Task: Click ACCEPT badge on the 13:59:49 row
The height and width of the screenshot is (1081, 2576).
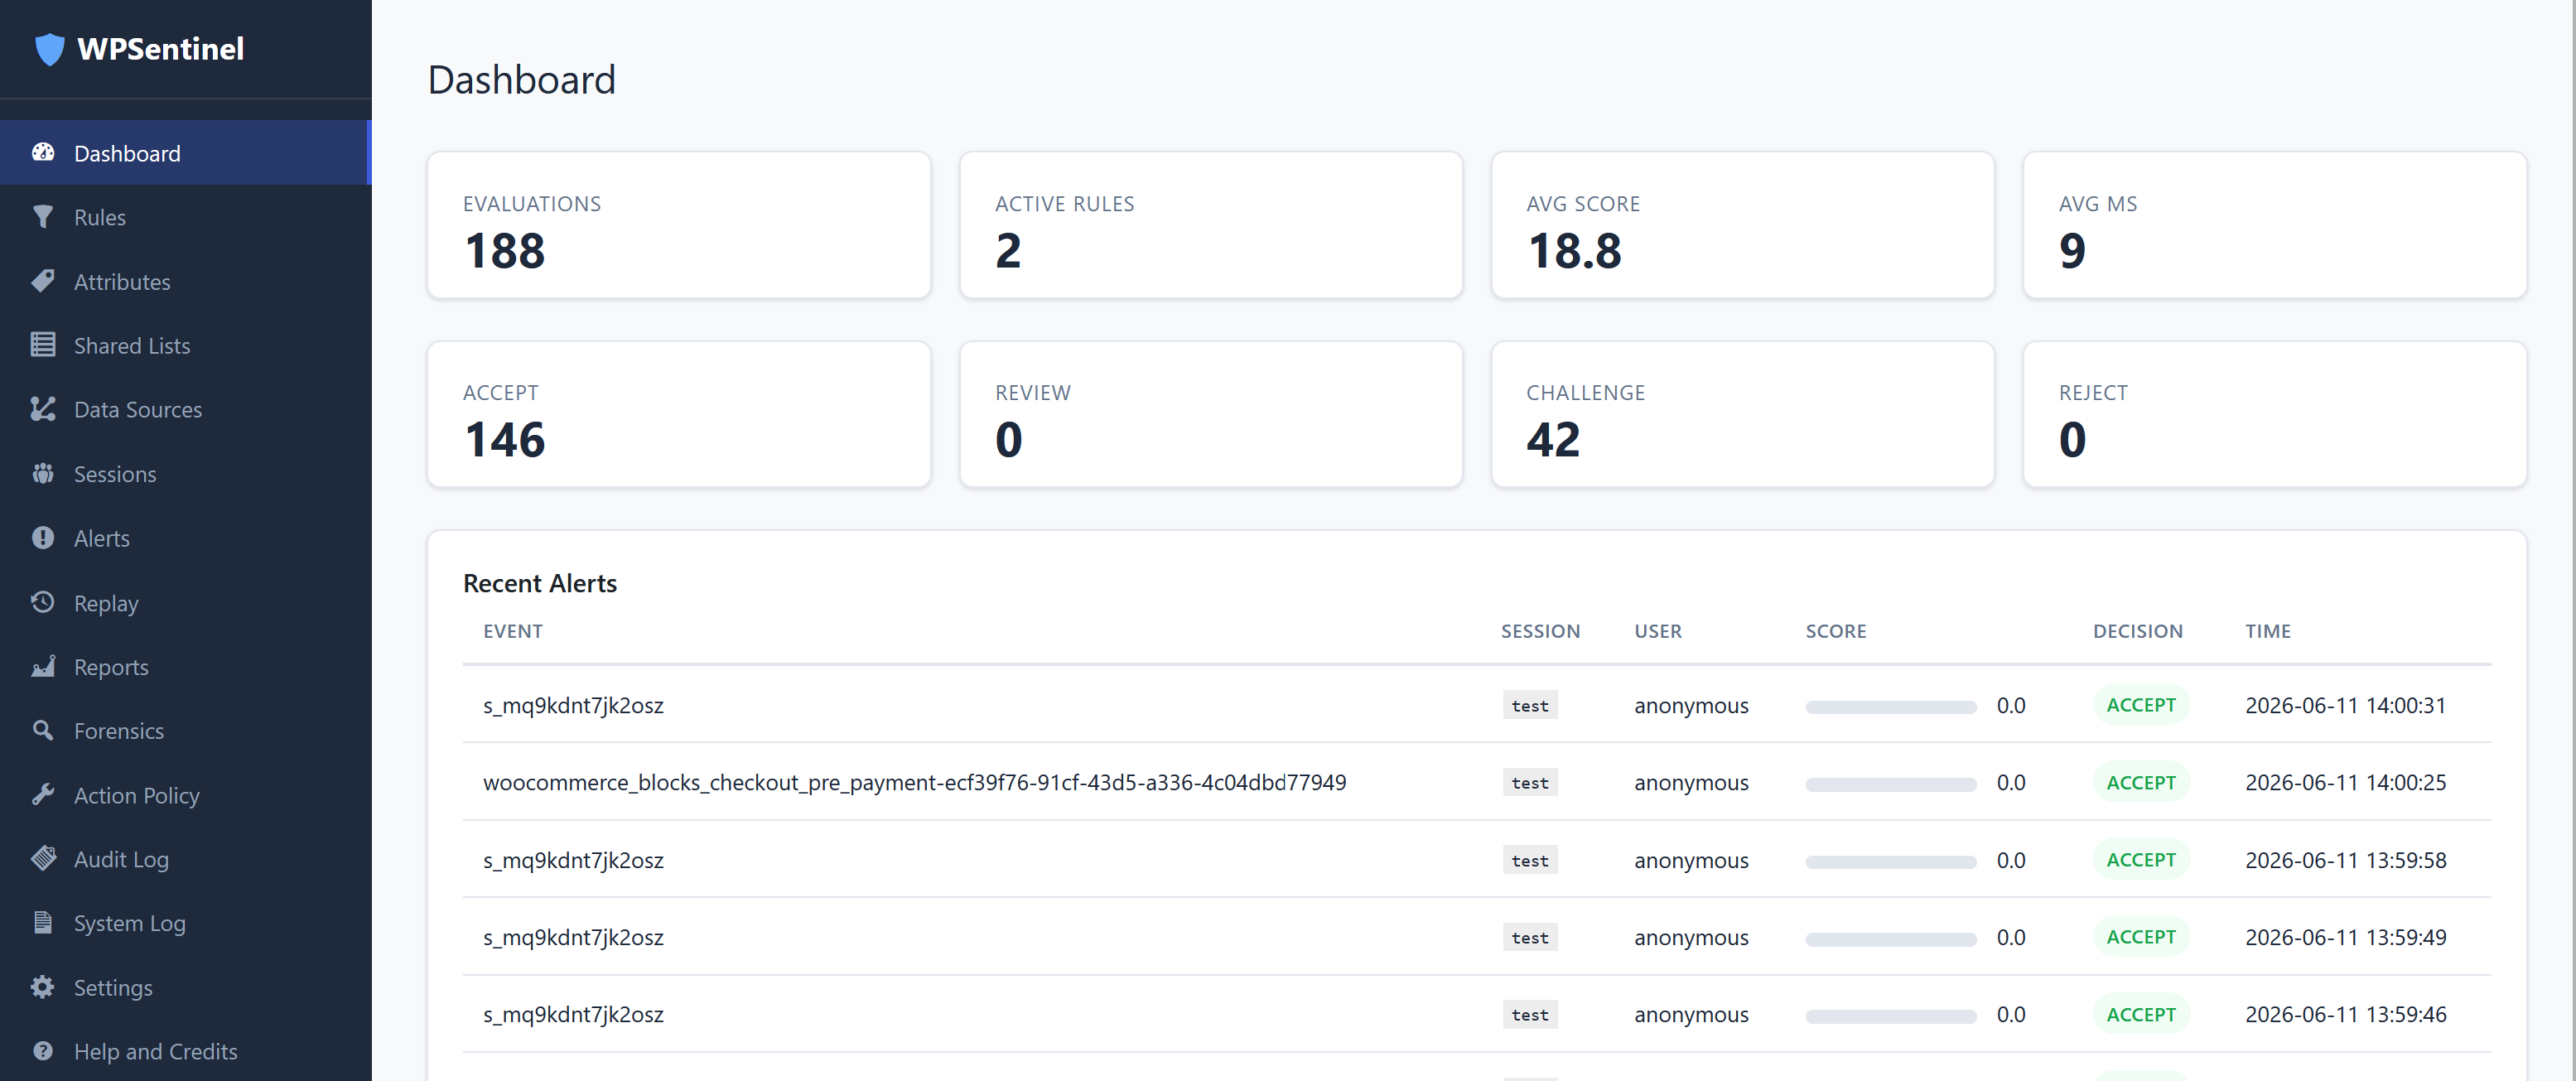Action: [x=2141, y=937]
